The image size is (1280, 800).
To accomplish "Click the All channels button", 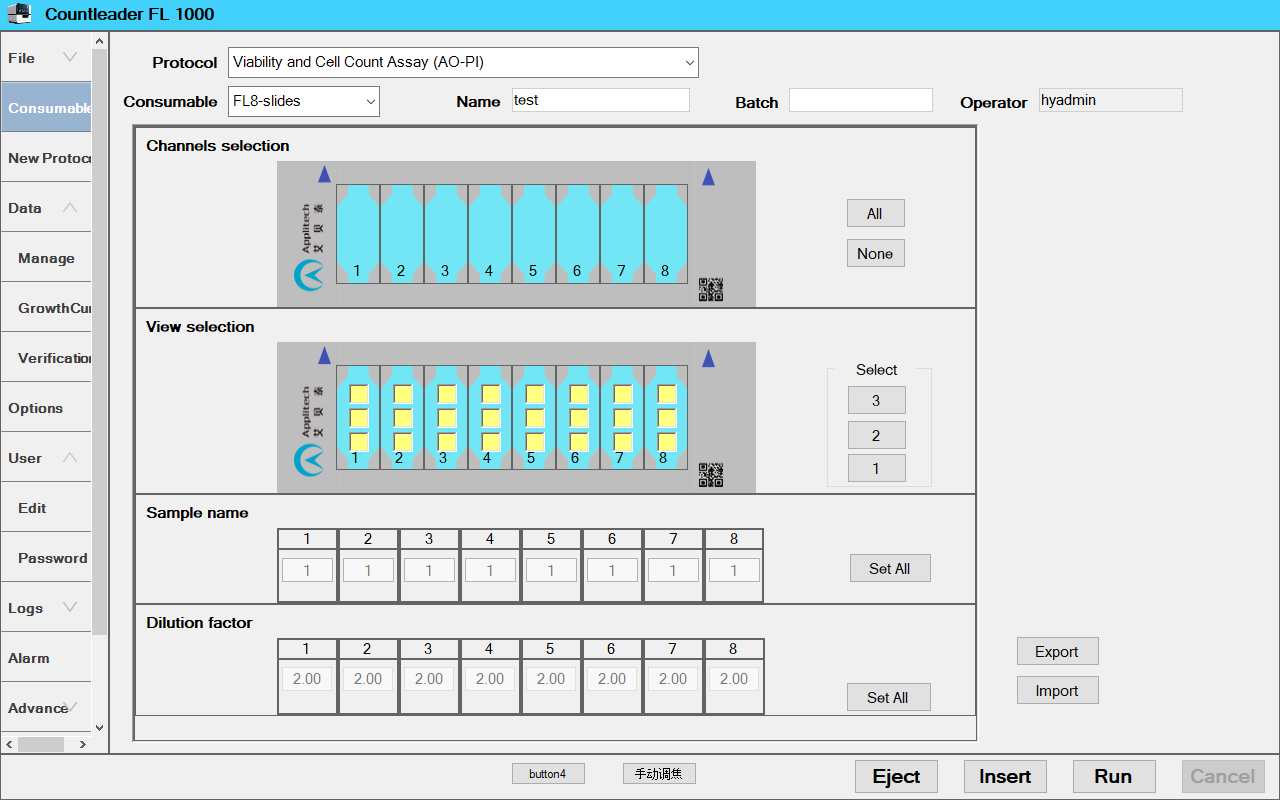I will tap(876, 214).
